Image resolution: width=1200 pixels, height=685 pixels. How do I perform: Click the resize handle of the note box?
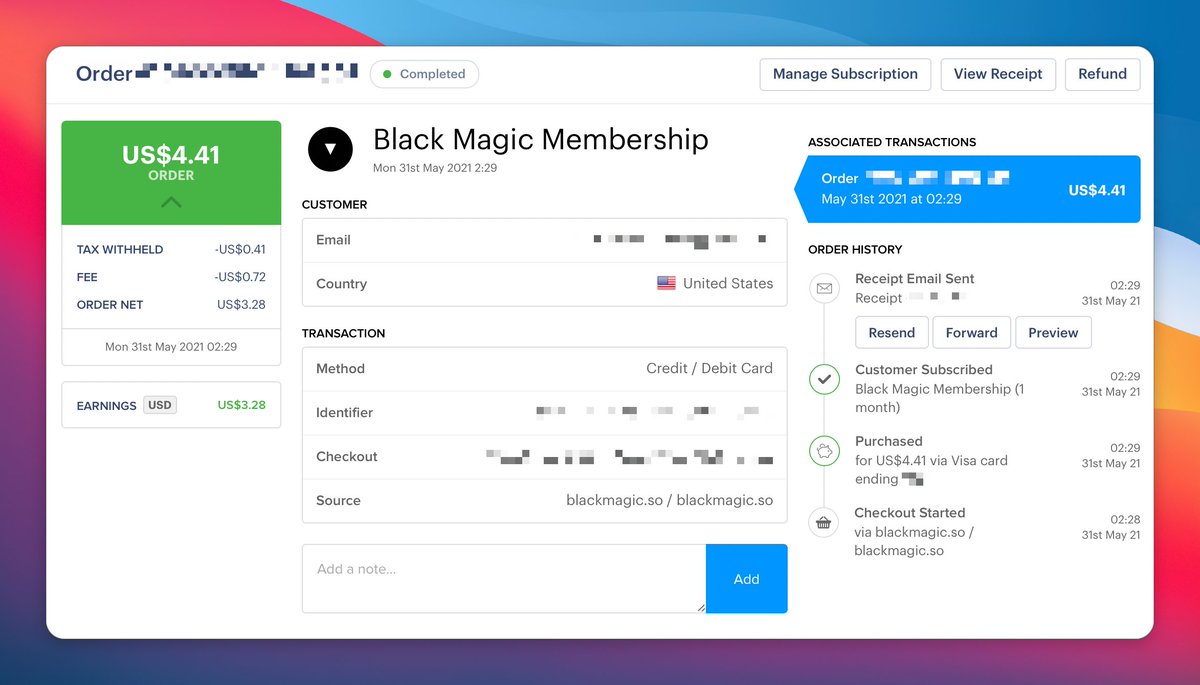(700, 607)
